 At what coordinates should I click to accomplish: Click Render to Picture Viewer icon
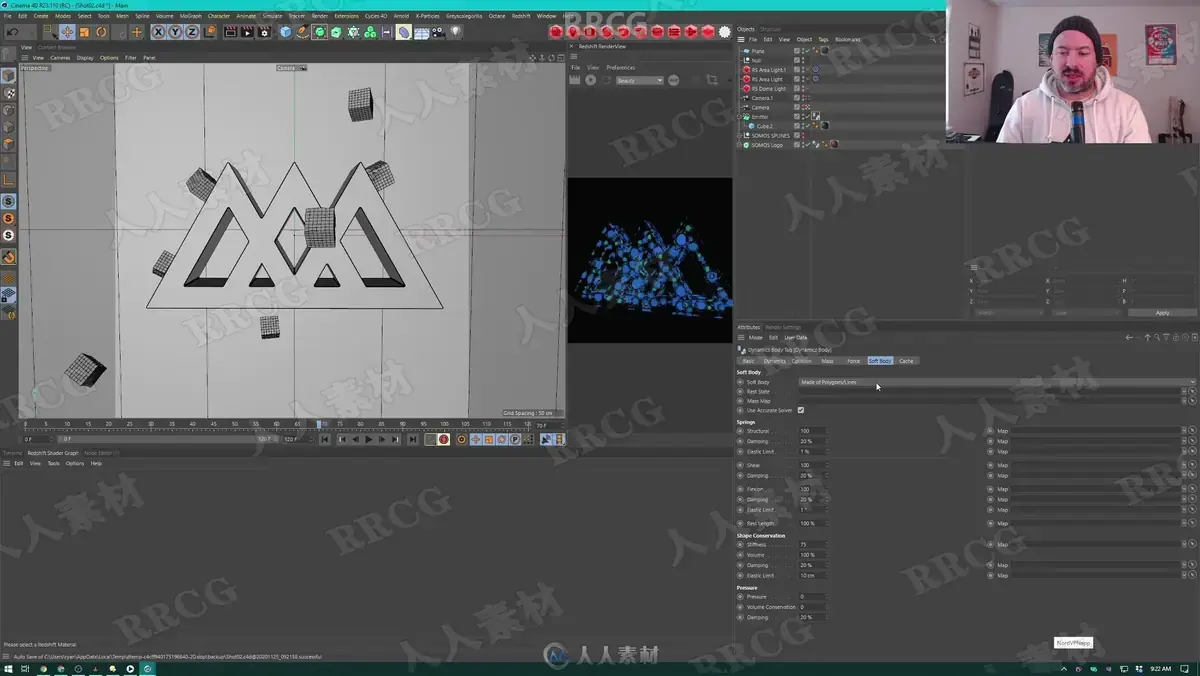pos(247,32)
